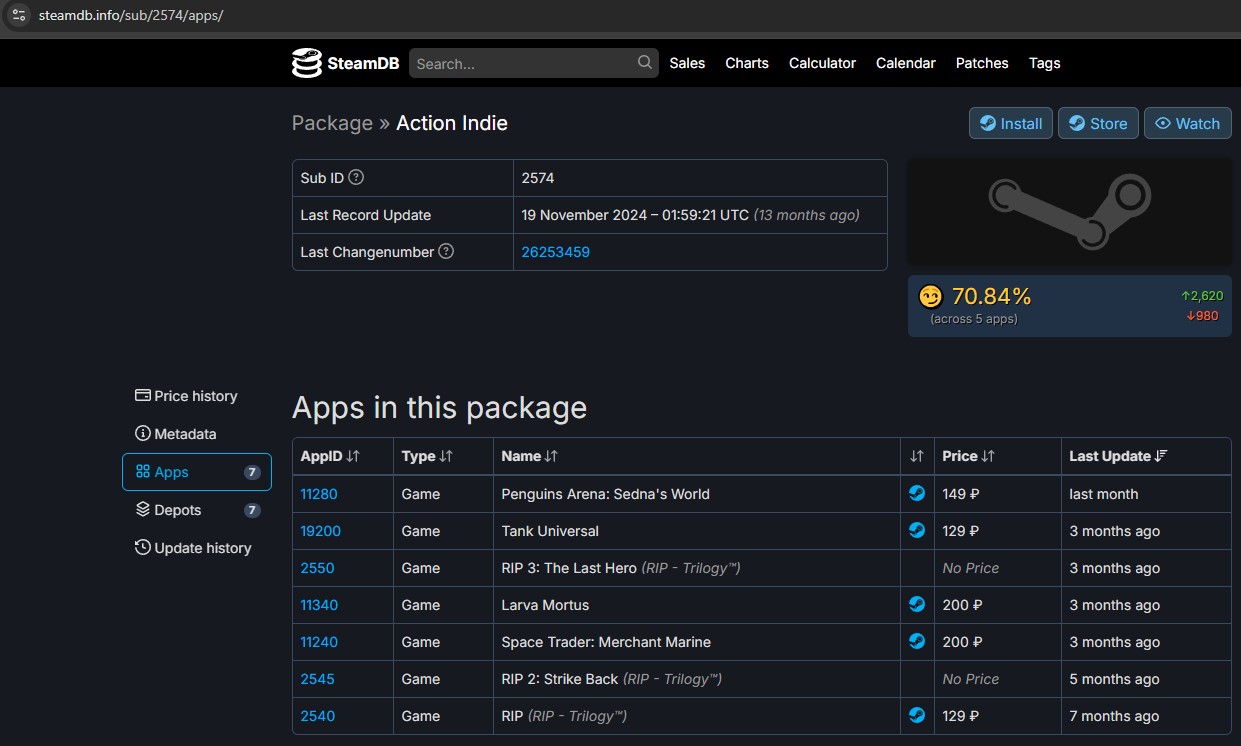Open Steam store icon for Penguins Arena

[x=916, y=494]
